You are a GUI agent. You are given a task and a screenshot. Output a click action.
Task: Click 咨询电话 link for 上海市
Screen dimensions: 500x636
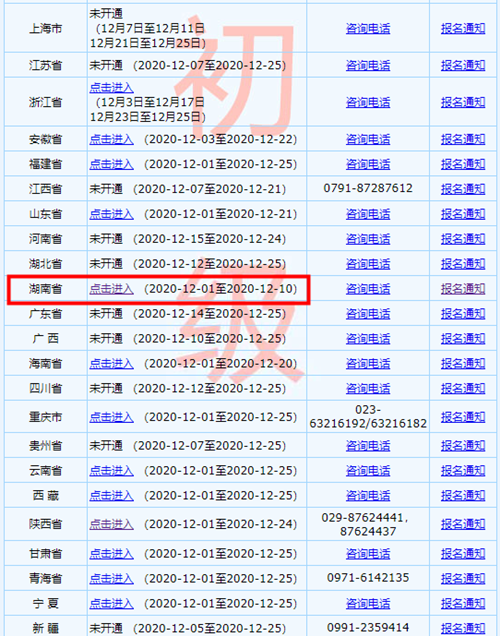coord(368,28)
